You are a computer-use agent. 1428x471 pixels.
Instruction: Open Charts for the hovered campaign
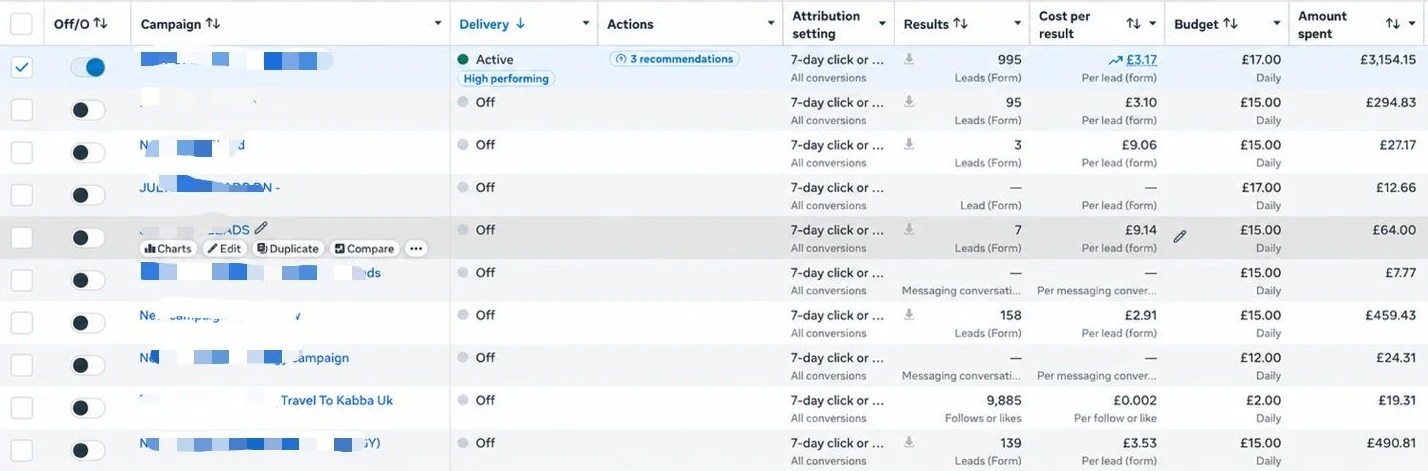(168, 249)
